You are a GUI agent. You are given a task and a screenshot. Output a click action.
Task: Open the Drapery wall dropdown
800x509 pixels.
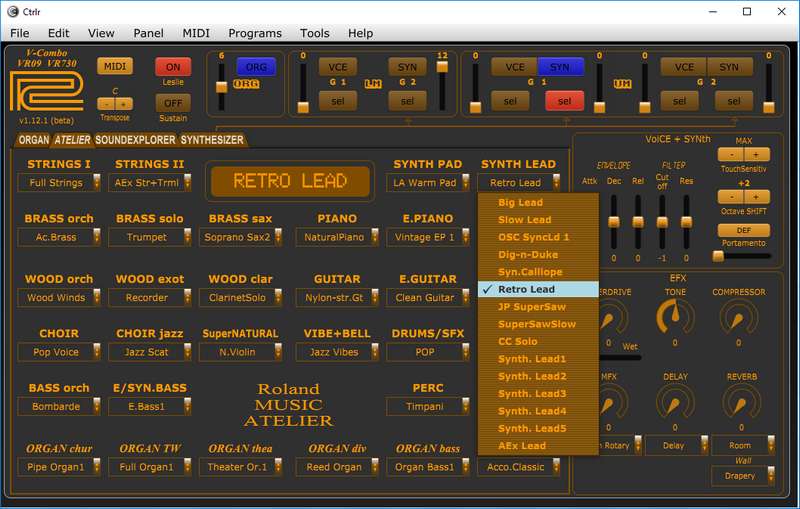pyautogui.click(x=743, y=475)
